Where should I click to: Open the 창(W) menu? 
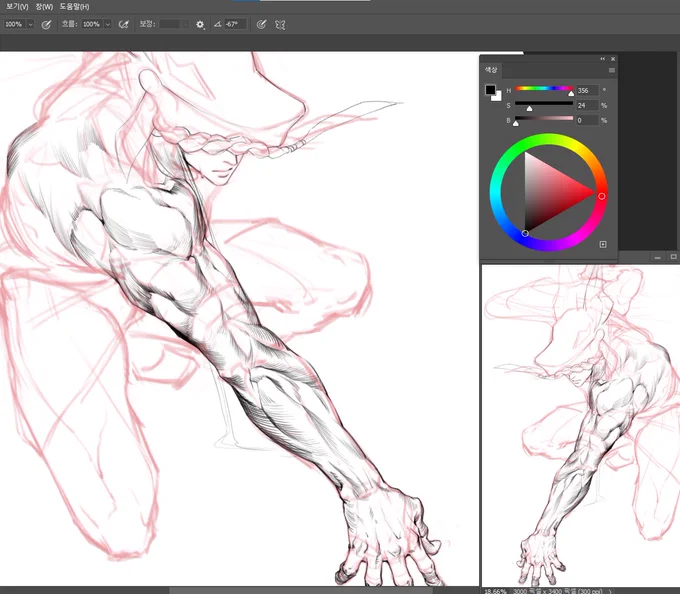(x=44, y=7)
